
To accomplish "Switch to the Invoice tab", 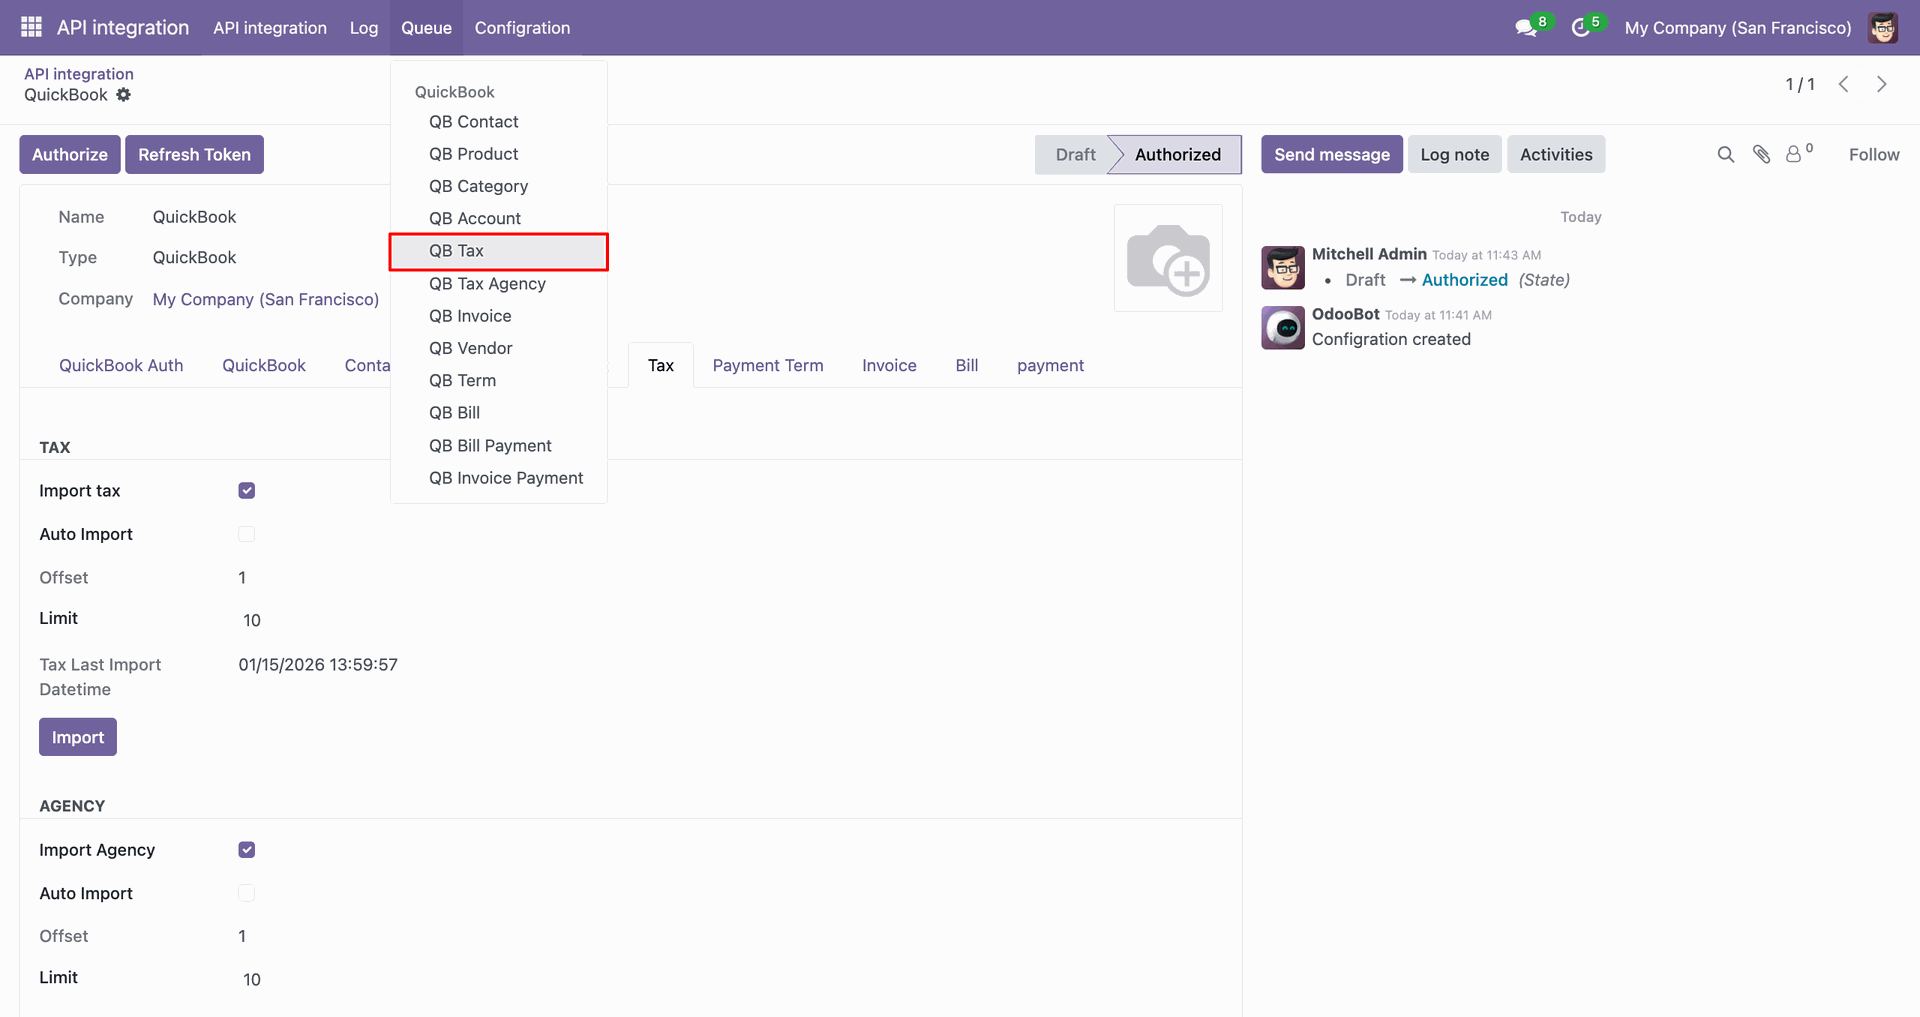I will tap(889, 365).
